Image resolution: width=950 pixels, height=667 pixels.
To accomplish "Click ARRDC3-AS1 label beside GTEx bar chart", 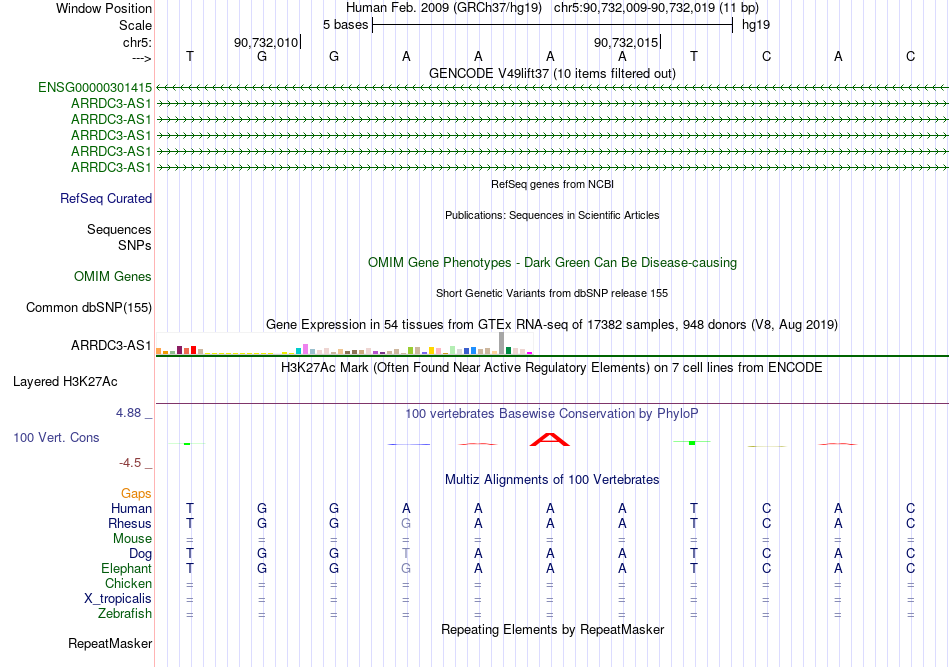I will click(x=111, y=345).
